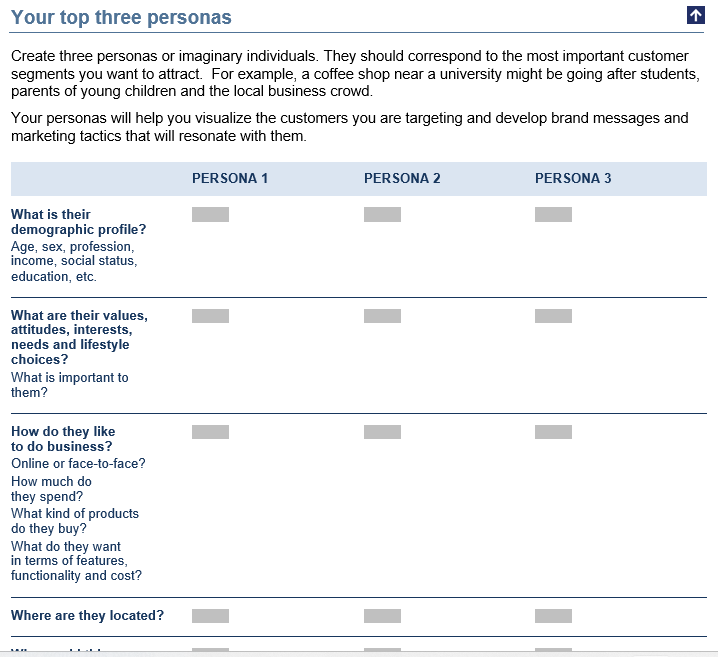Click the 'Your top three personas' heading

tap(121, 18)
